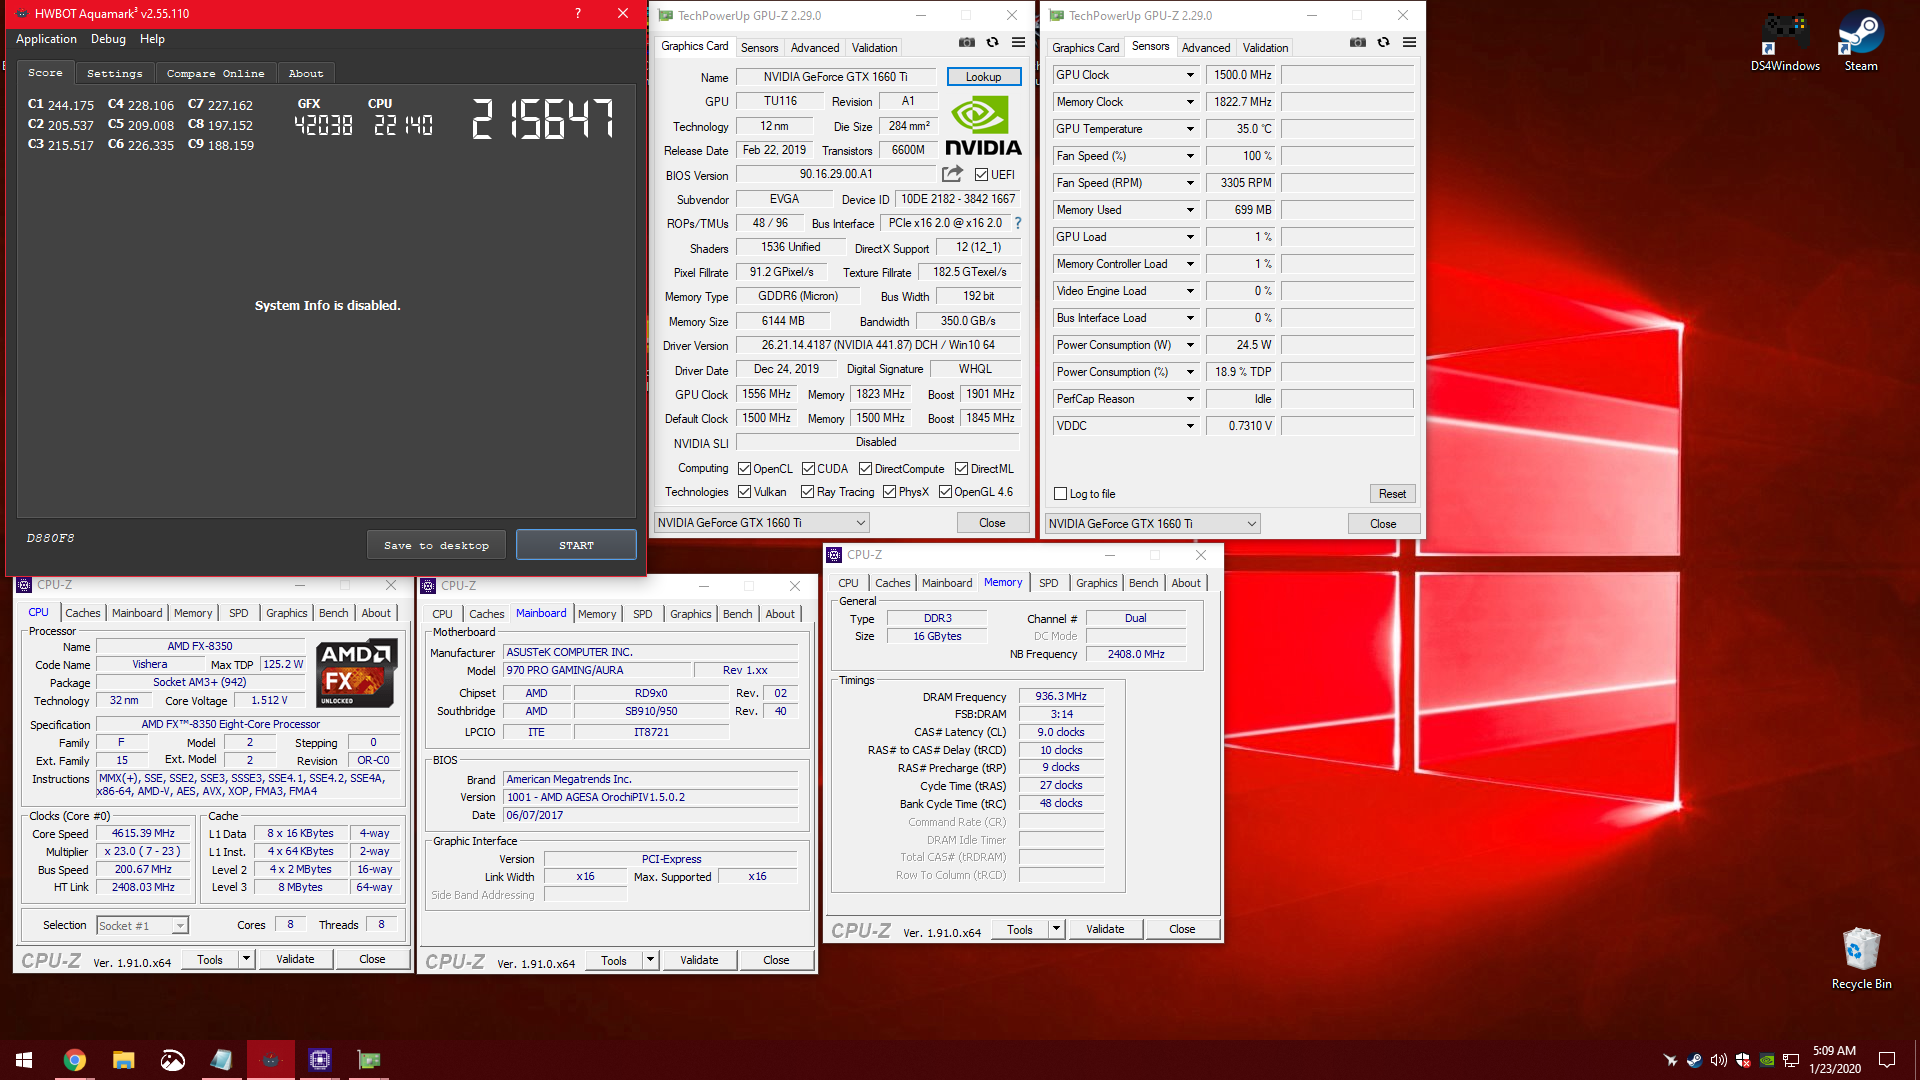Expand the GPU Temperature sensor dropdown
The height and width of the screenshot is (1080, 1920).
tap(1190, 129)
